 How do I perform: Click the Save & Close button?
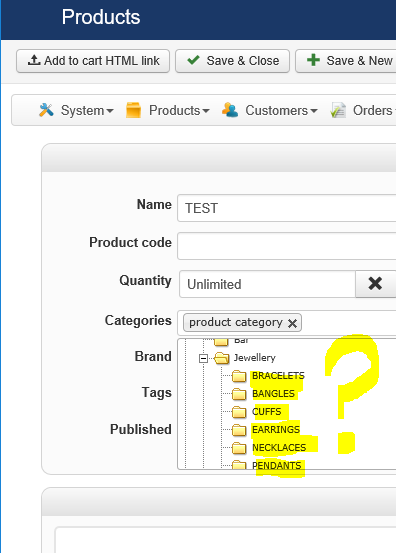tap(233, 61)
